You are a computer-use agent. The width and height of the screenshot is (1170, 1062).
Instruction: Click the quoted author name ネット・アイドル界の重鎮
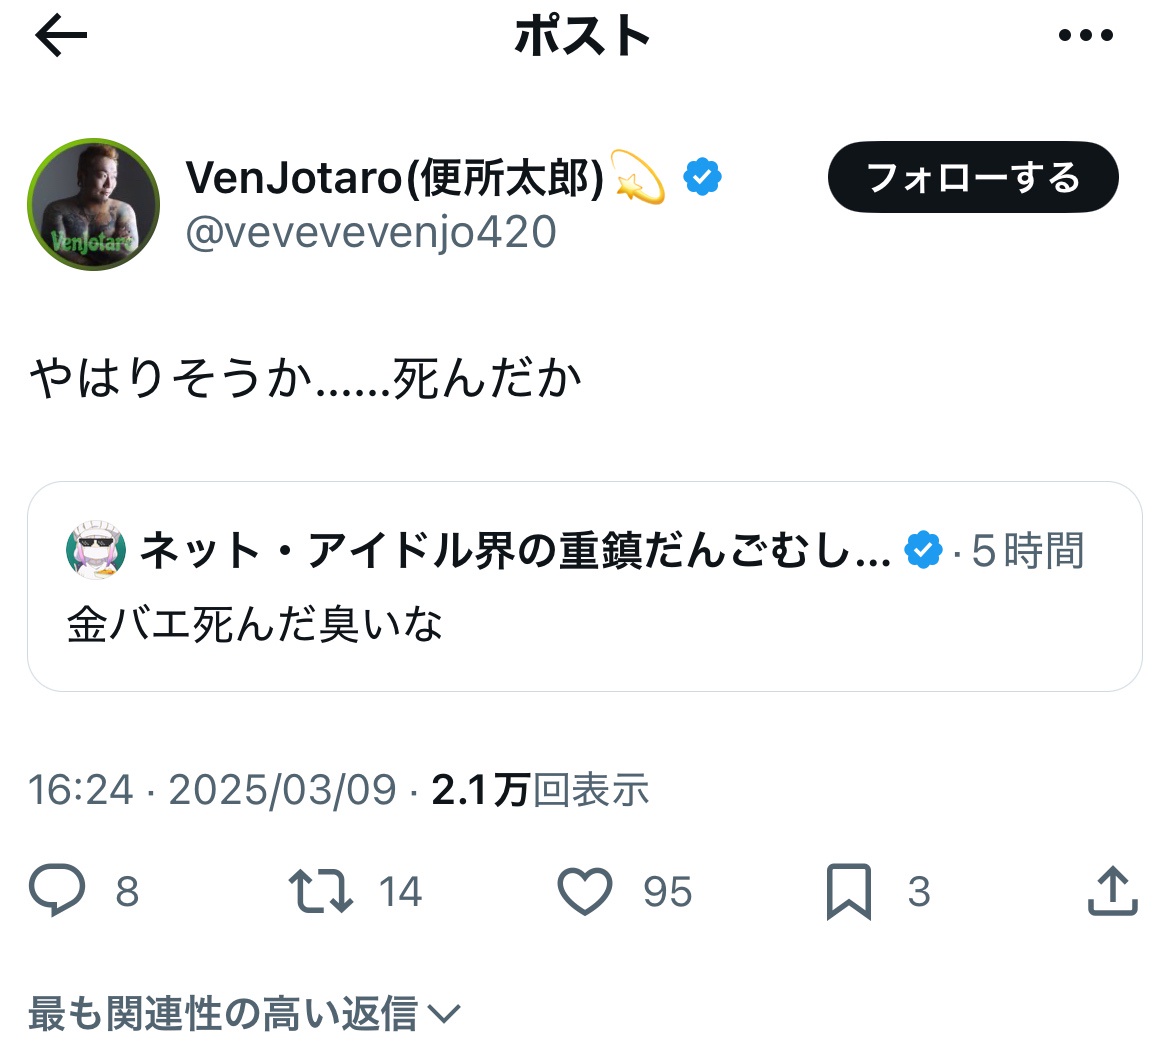514,550
